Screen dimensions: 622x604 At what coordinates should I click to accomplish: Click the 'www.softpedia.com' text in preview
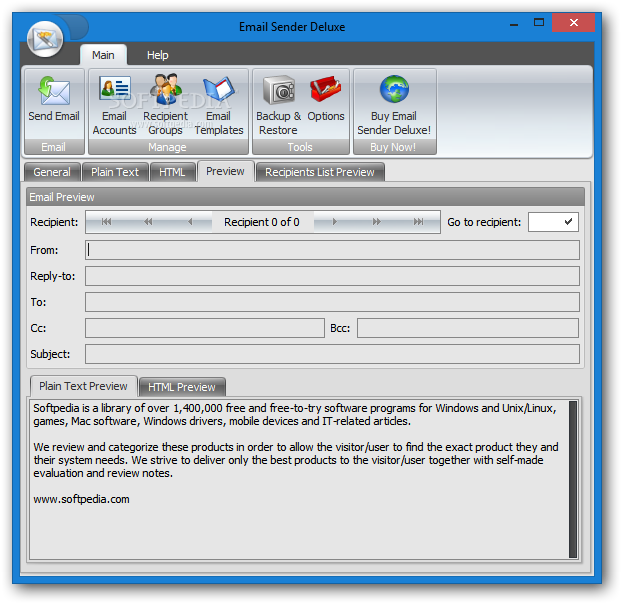point(81,499)
